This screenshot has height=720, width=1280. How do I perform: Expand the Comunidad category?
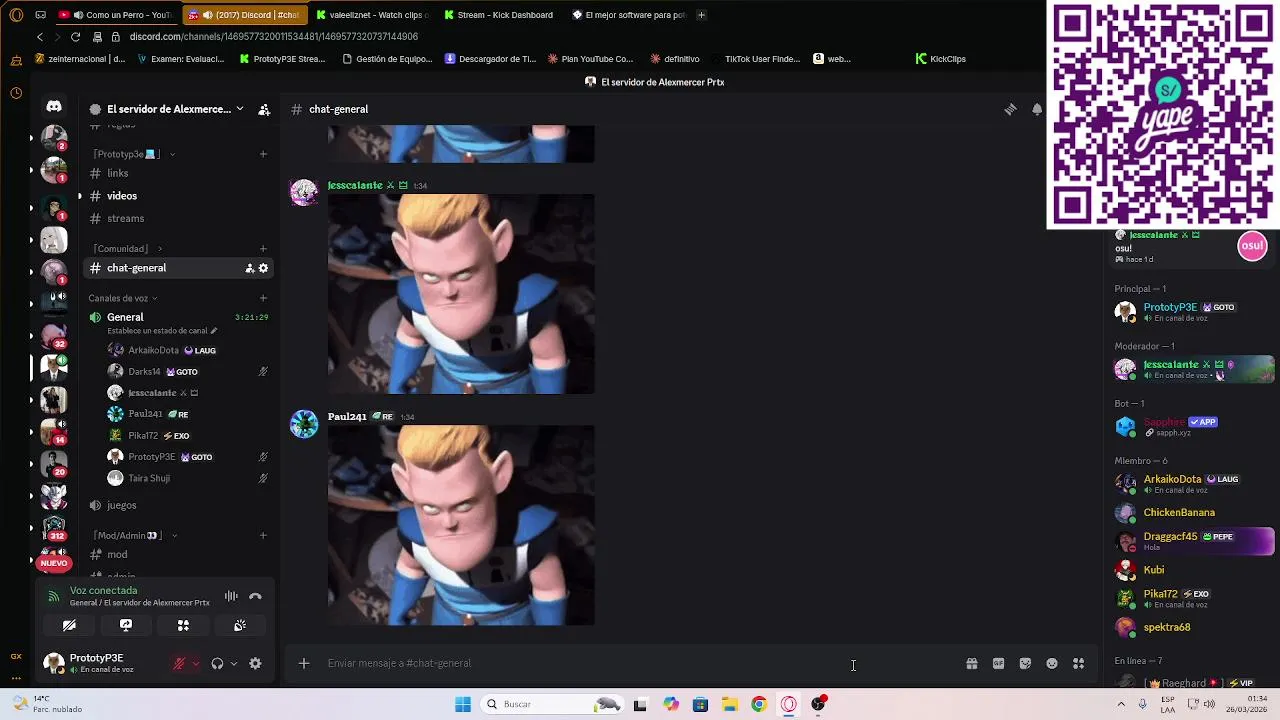point(127,248)
